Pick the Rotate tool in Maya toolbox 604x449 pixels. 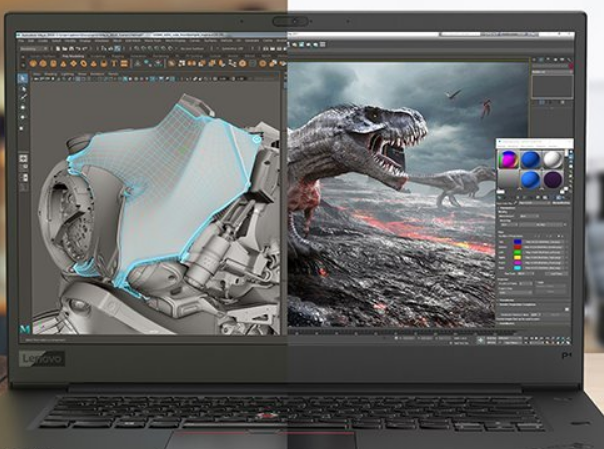[23, 117]
